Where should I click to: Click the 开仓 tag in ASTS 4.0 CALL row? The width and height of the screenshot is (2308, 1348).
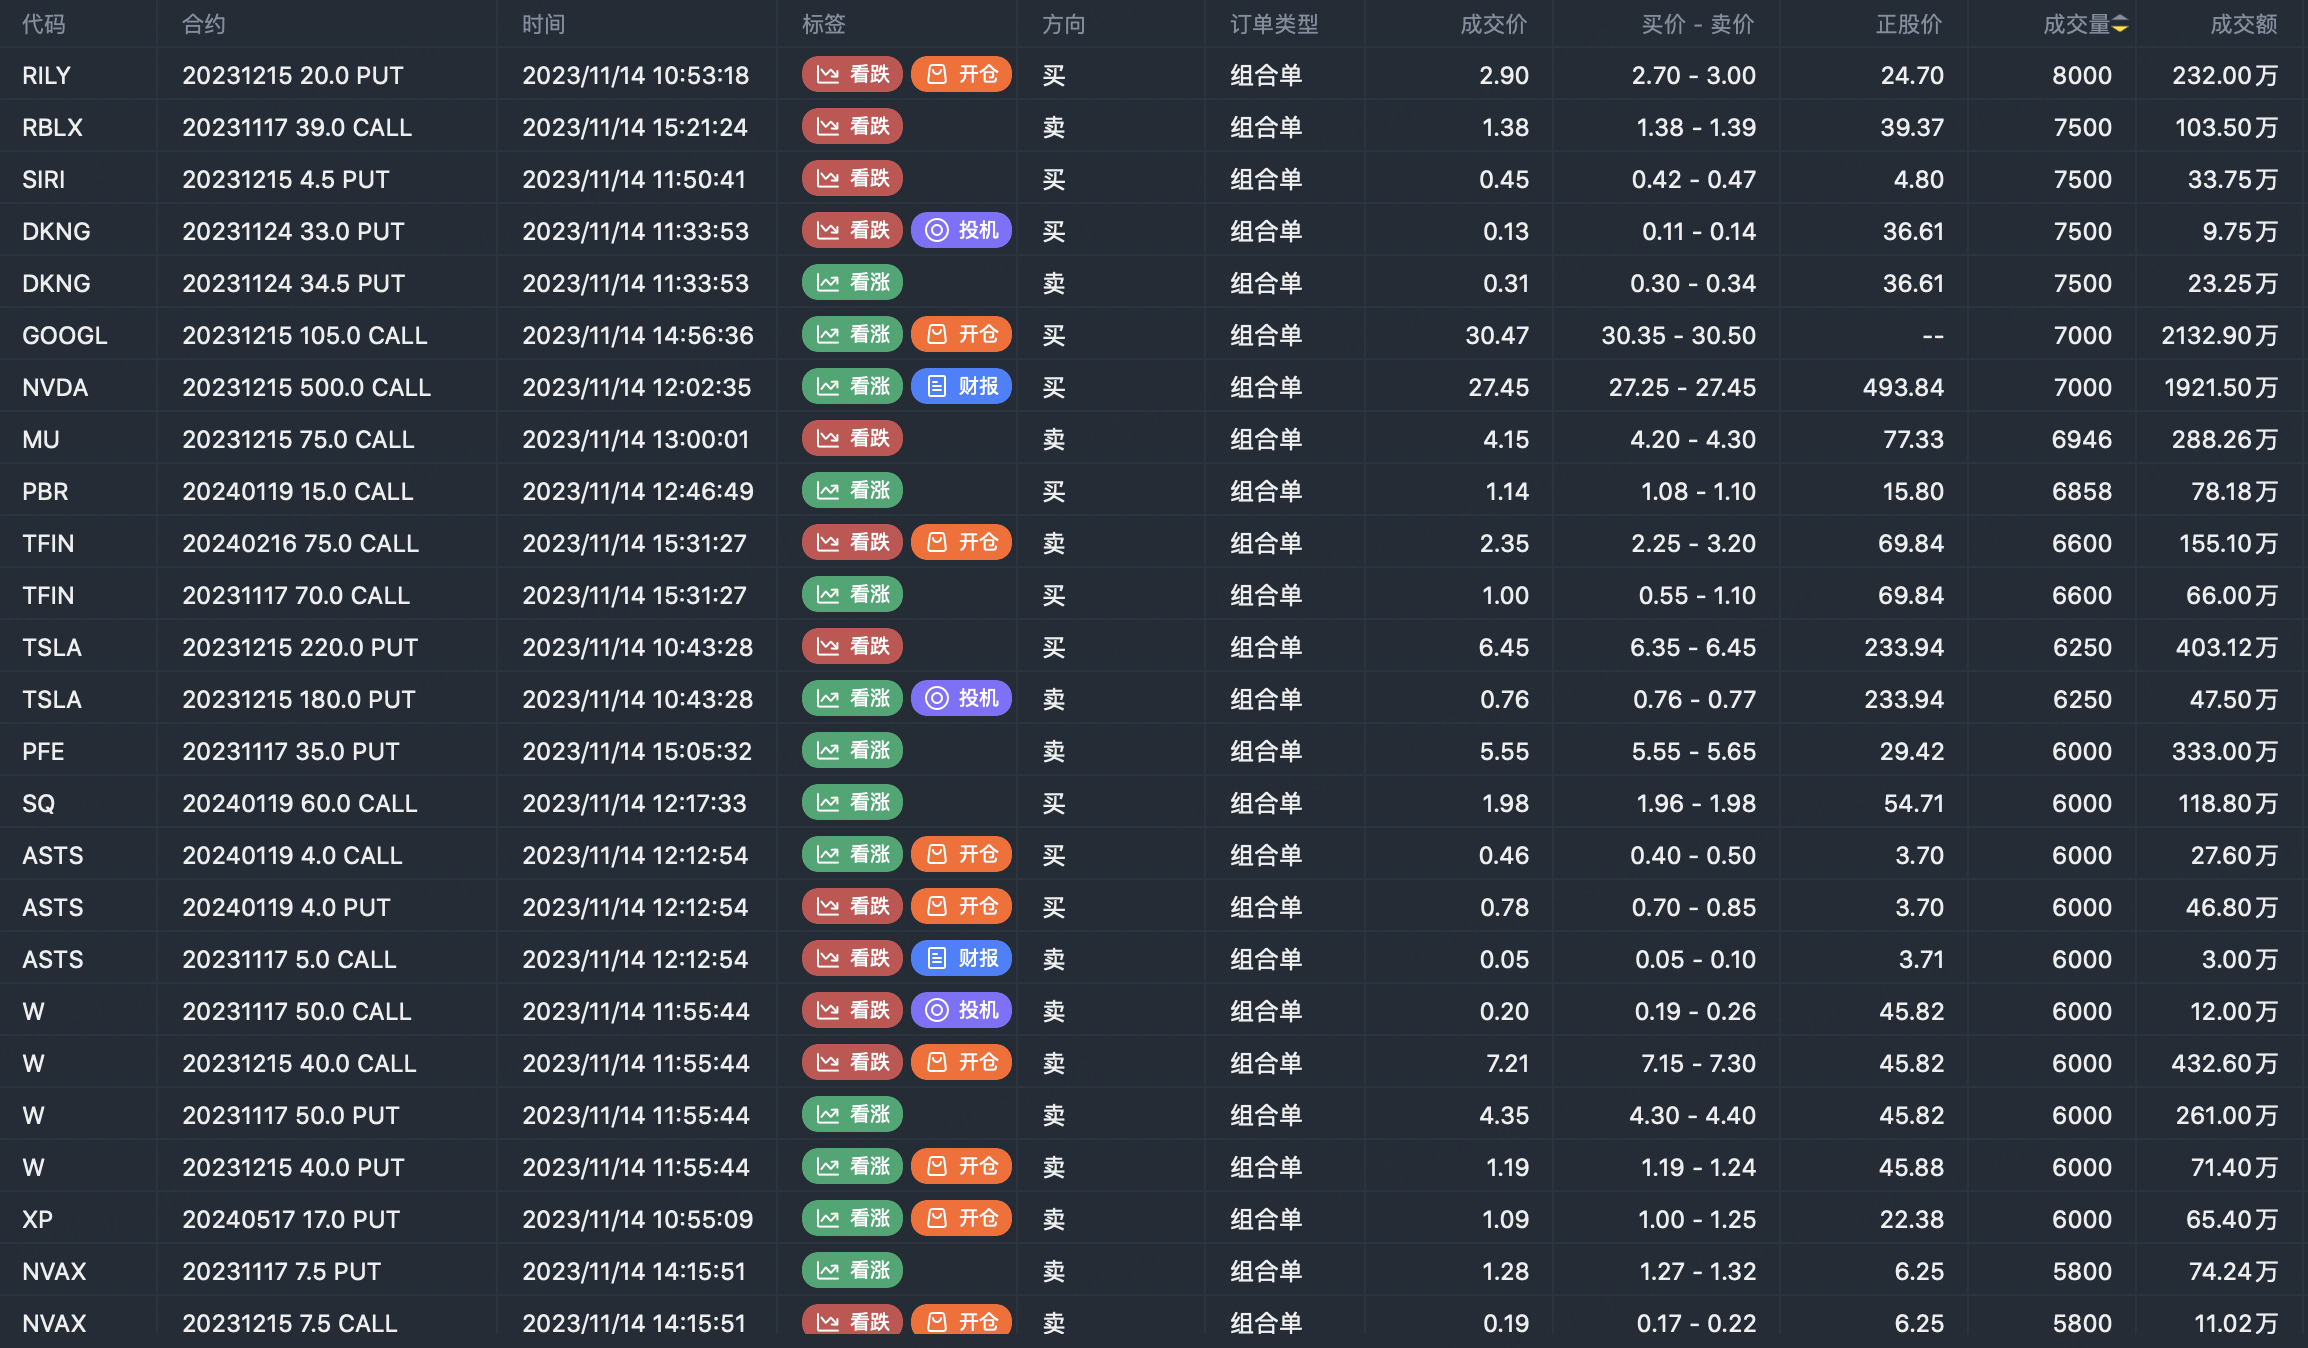click(x=962, y=855)
